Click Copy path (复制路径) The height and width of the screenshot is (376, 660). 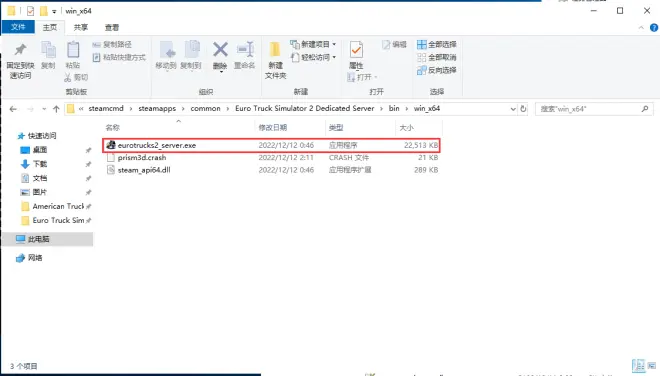click(x=112, y=44)
